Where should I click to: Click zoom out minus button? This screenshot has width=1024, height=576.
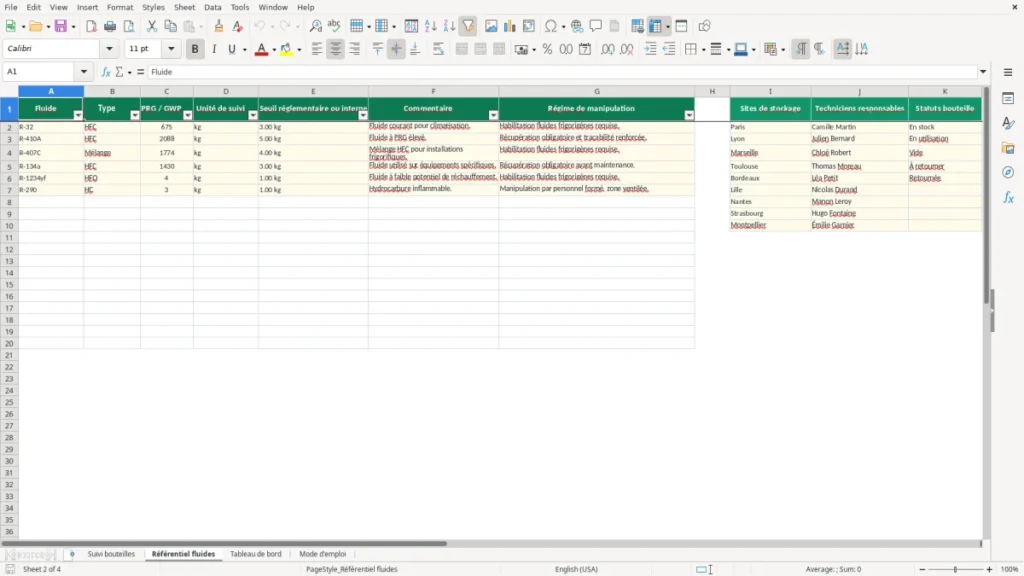click(922, 569)
